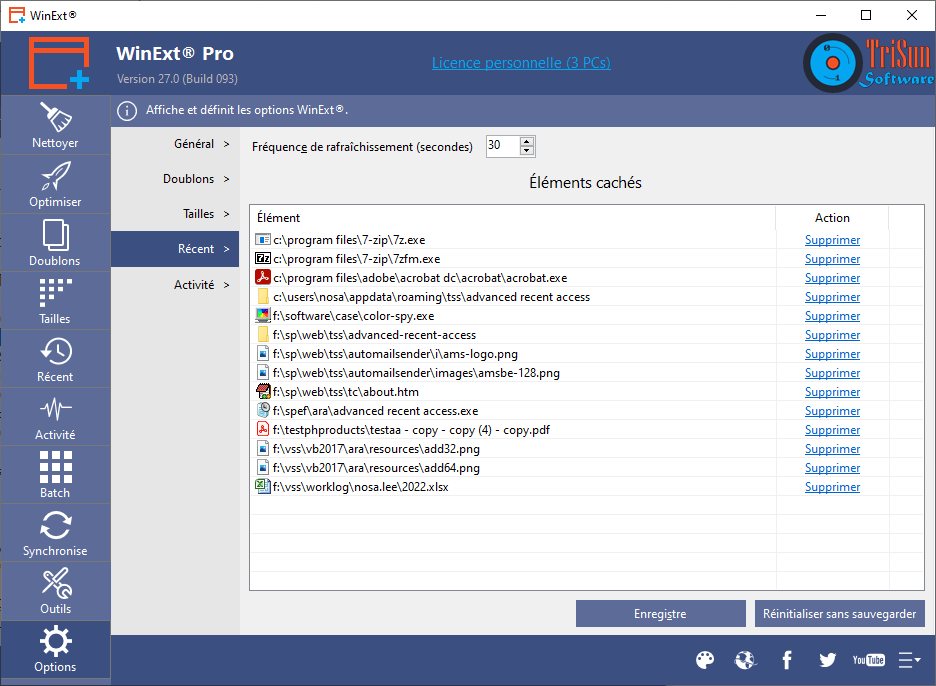Select the Activité options tab
The image size is (936, 686).
click(175, 285)
